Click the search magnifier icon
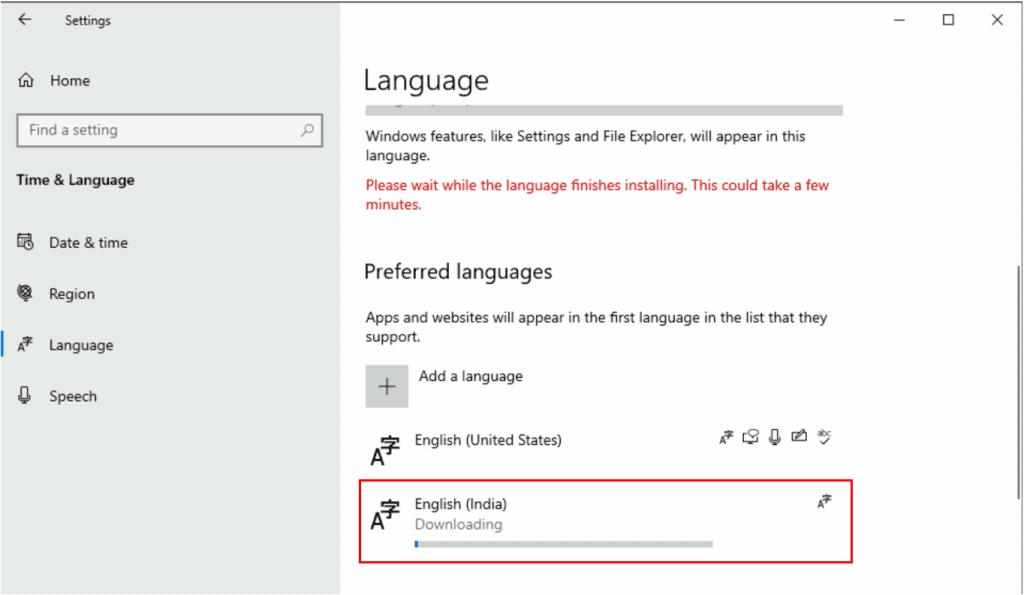Screen dimensions: 1024x595 pos(307,130)
